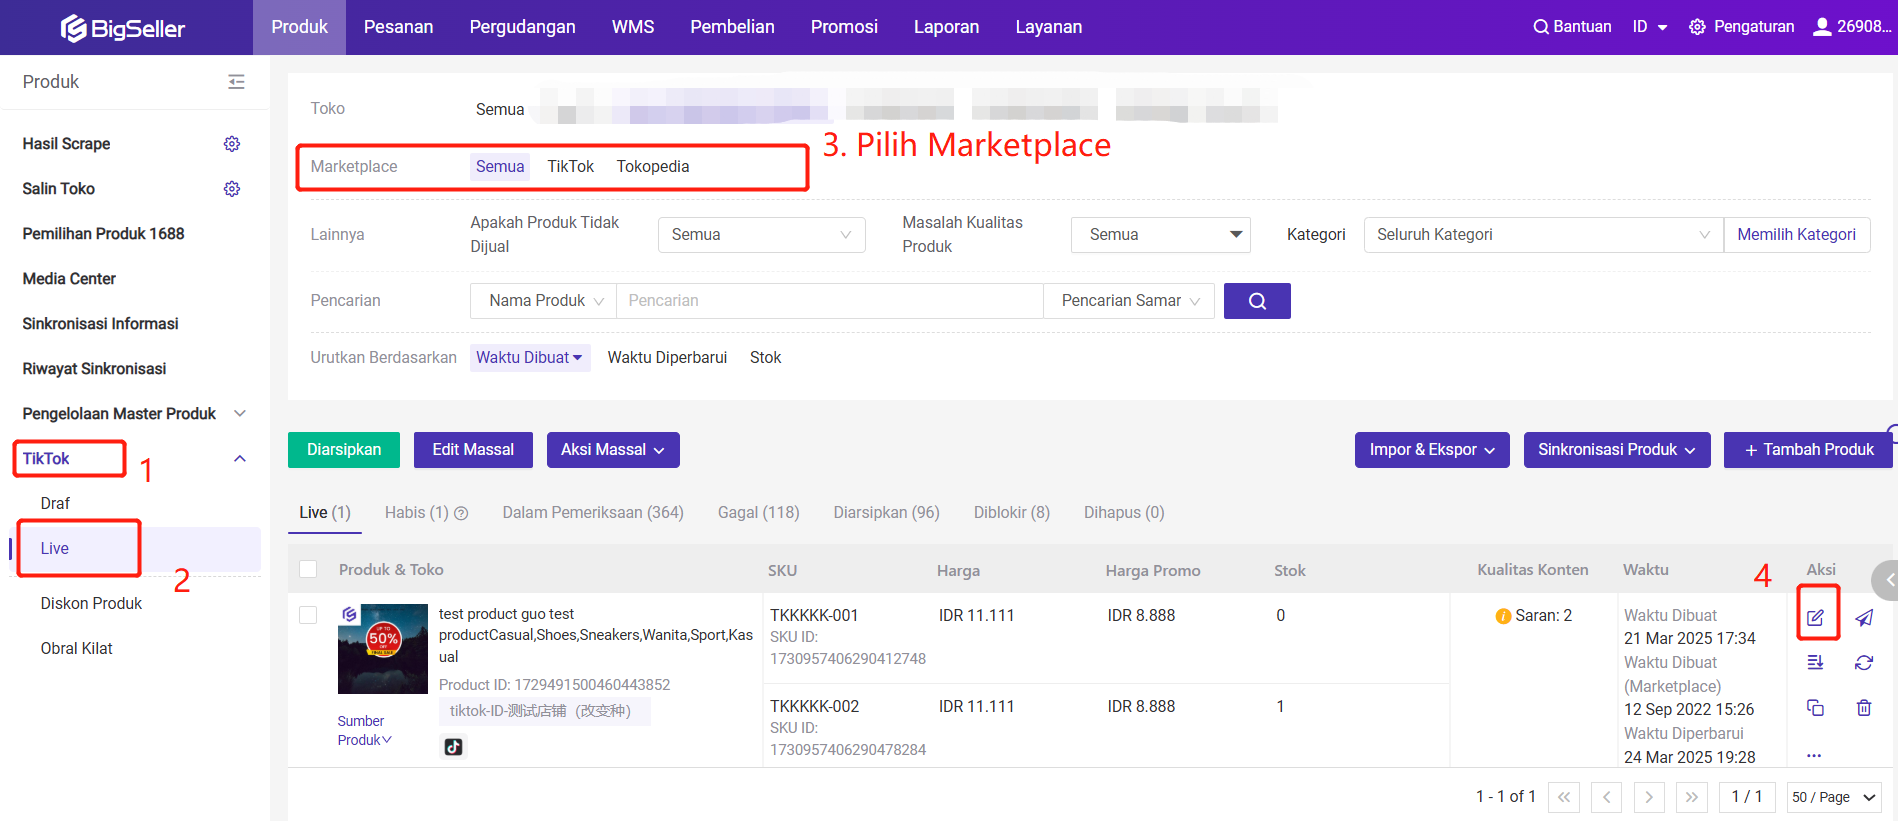Click the green Diarsipkan button
The width and height of the screenshot is (1898, 821).
(x=344, y=450)
